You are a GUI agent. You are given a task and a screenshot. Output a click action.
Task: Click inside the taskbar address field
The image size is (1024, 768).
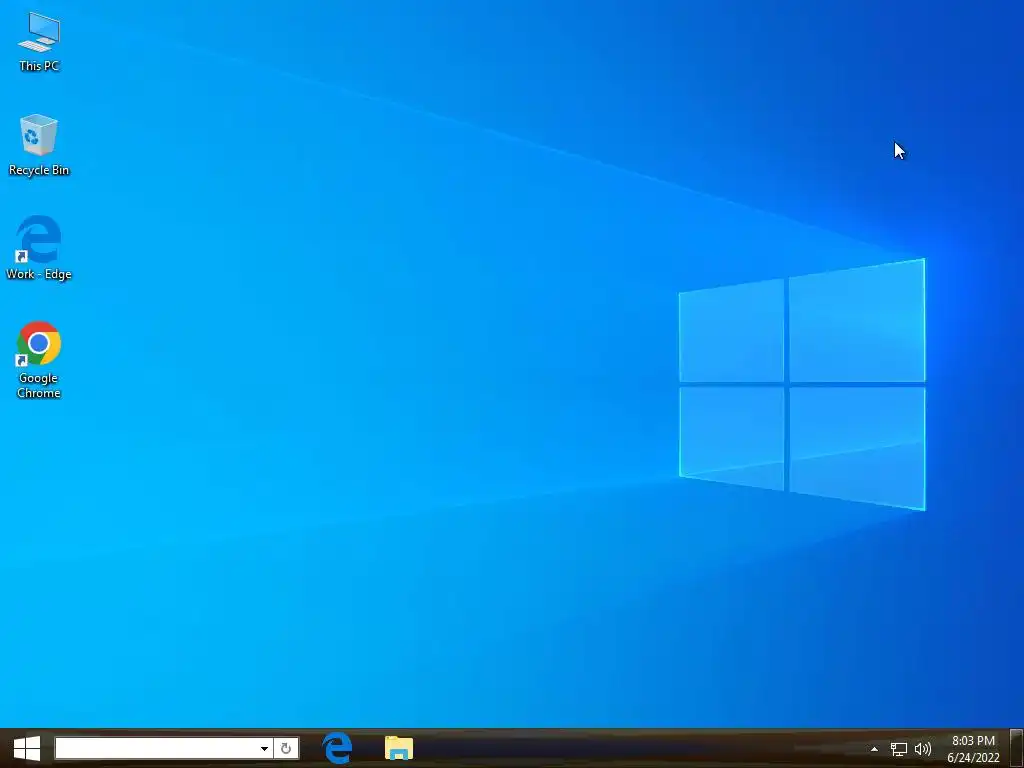coord(155,748)
